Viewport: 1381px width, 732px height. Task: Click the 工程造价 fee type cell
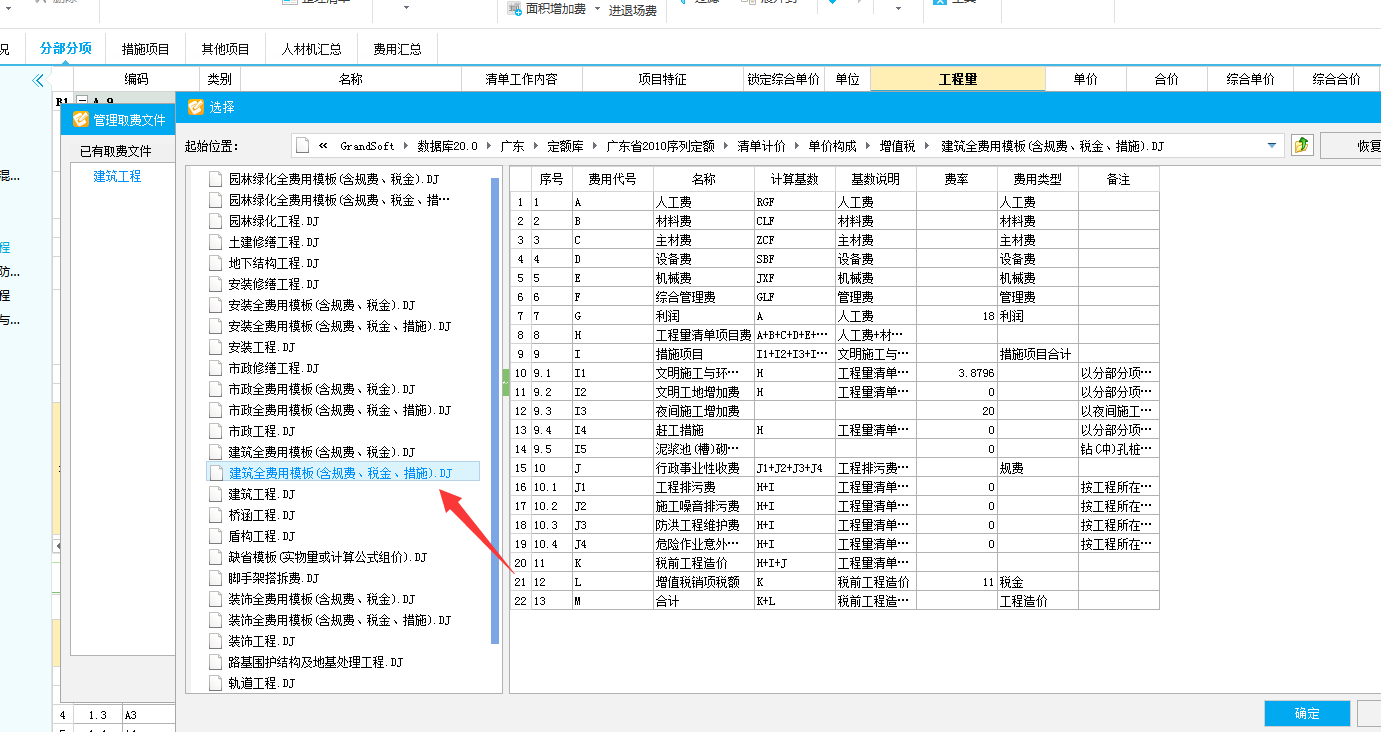(1038, 601)
